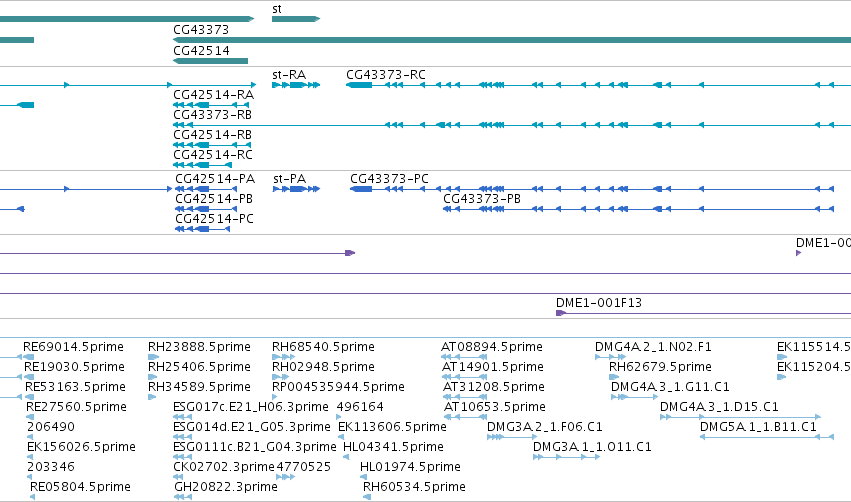Viewport: 851px width, 502px height.
Task: Click thick exon block of CG43373-PC
Action: click(x=361, y=189)
